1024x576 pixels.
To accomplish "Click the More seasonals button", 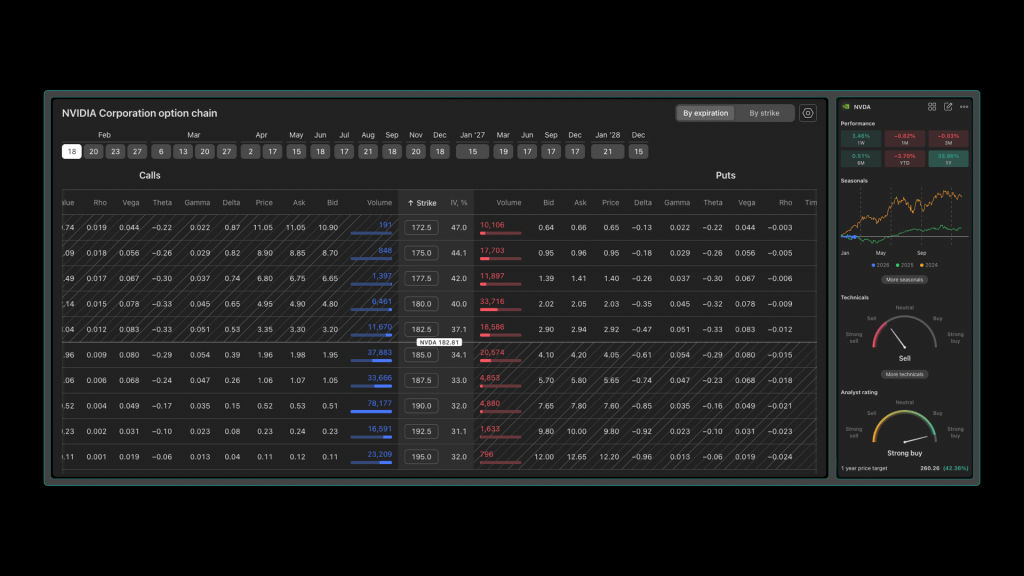I will 904,280.
